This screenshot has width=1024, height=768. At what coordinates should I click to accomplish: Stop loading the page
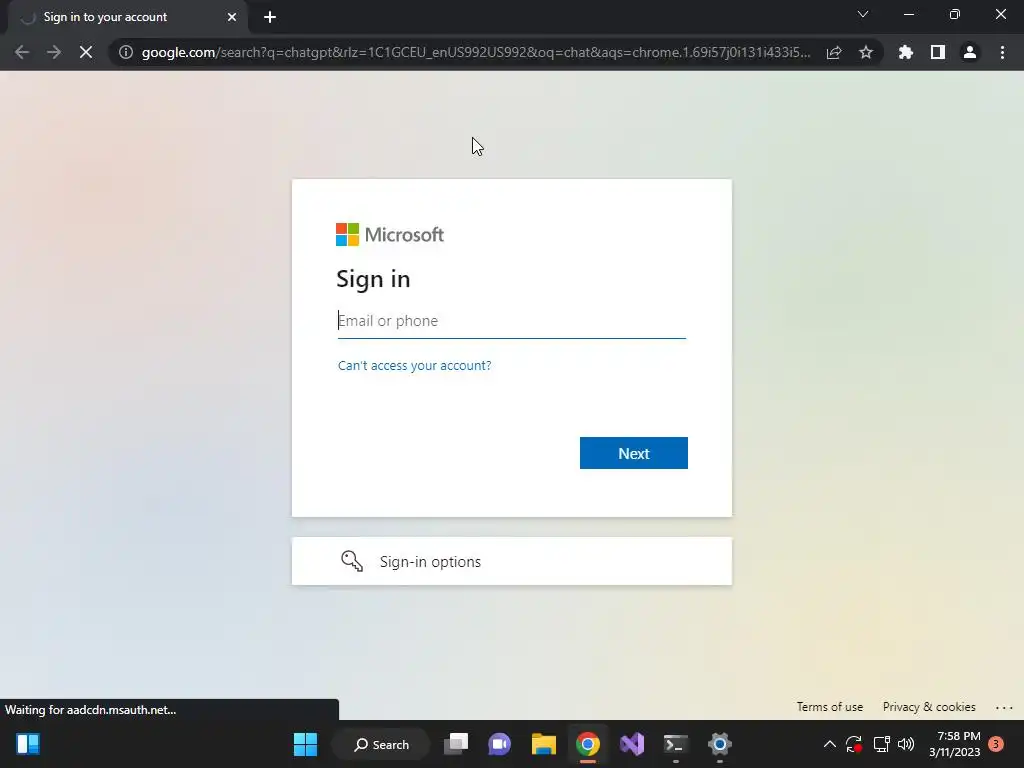pyautogui.click(x=86, y=52)
